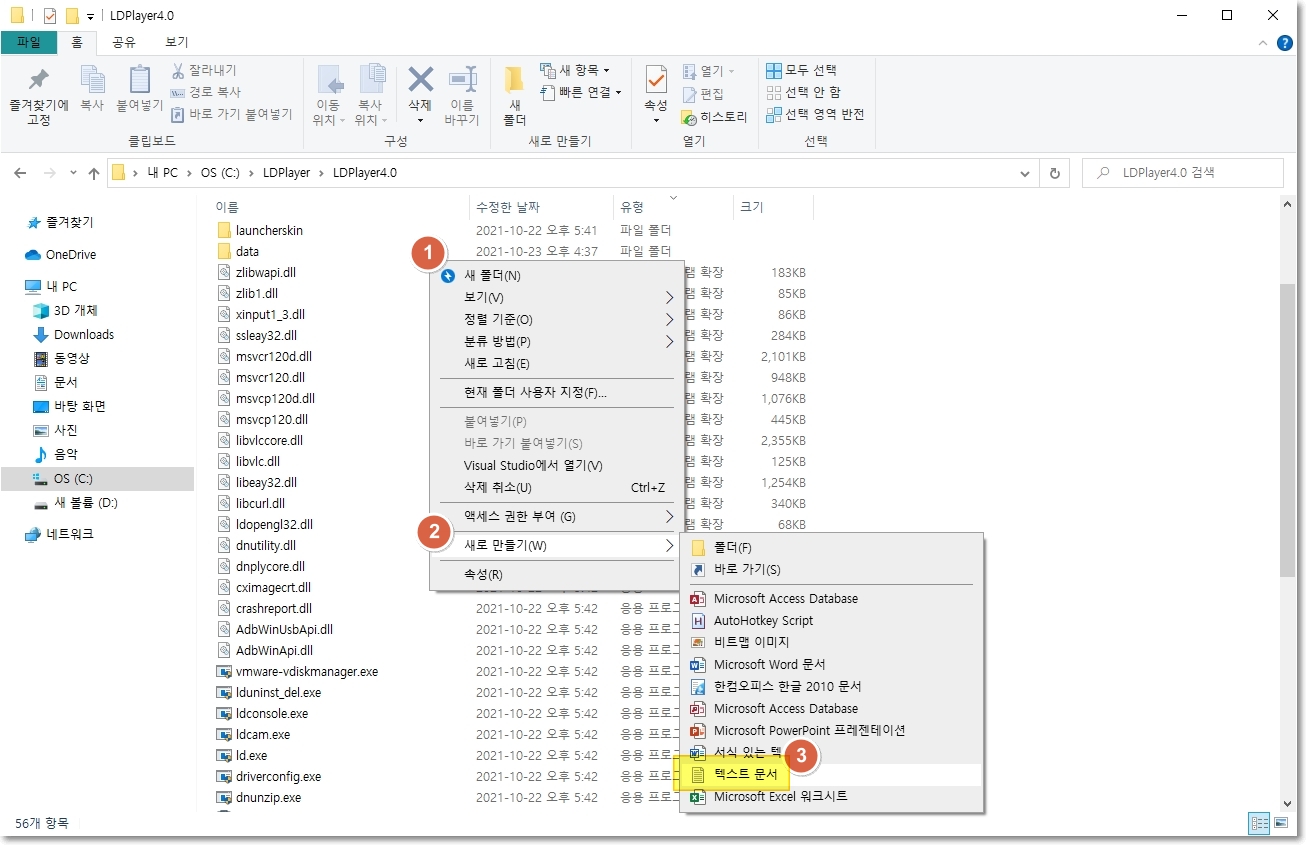1306x845 pixels.
Task: Open 보기(V) submenu
Action: 557,297
